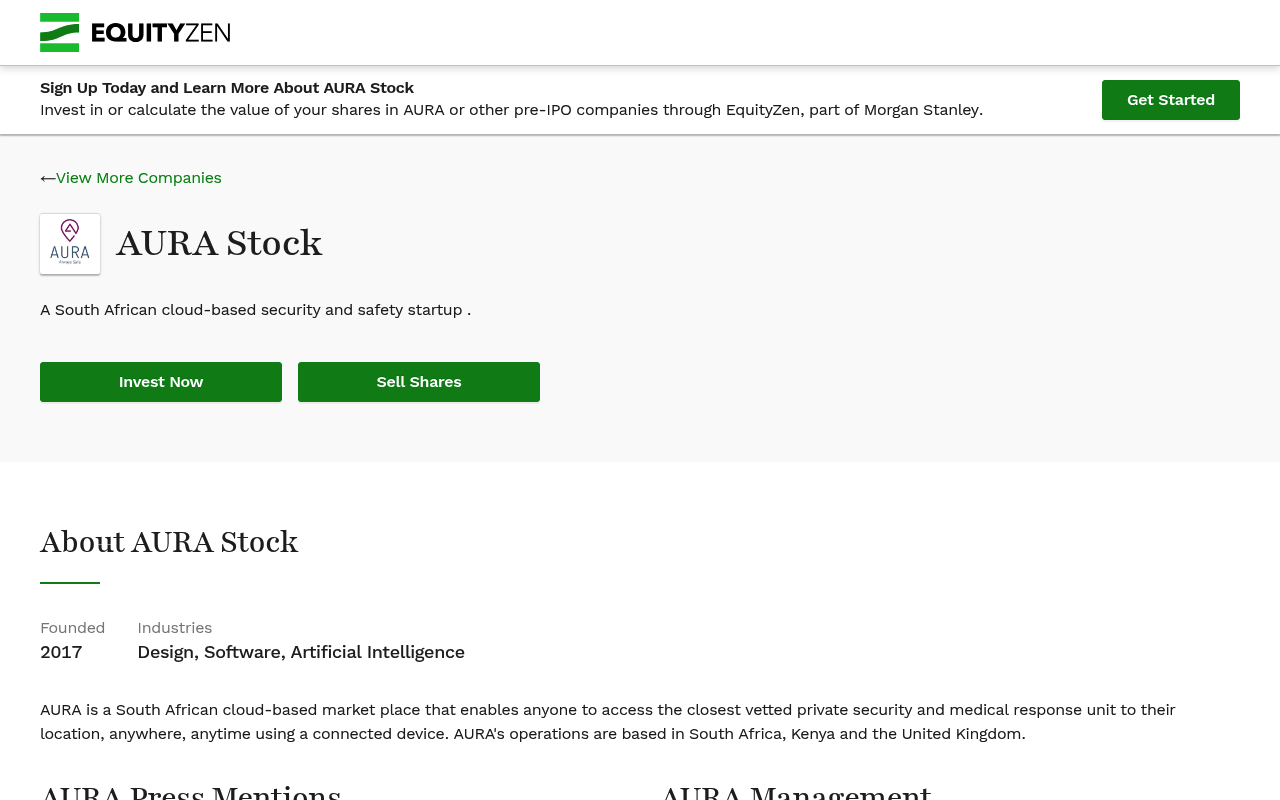
Task: Click the Design, Software, Artificial Intelligence text
Action: [x=301, y=652]
